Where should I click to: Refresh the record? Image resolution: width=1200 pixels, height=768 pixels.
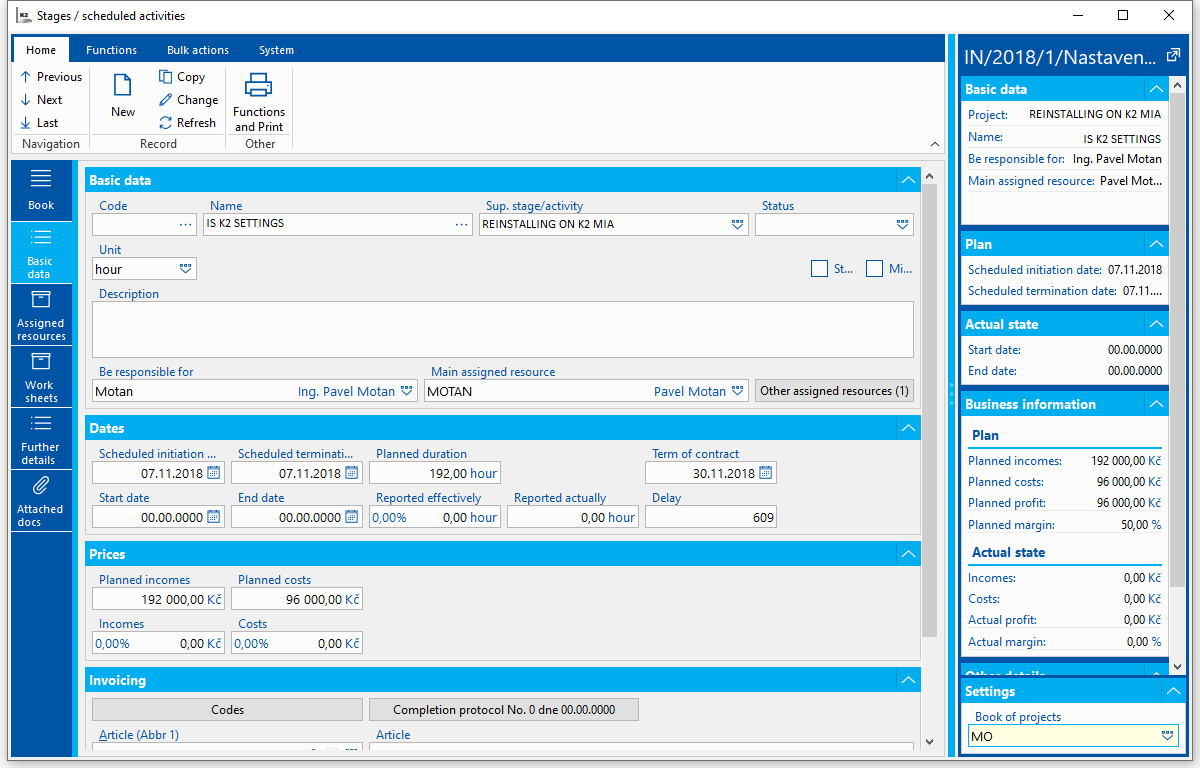point(188,123)
